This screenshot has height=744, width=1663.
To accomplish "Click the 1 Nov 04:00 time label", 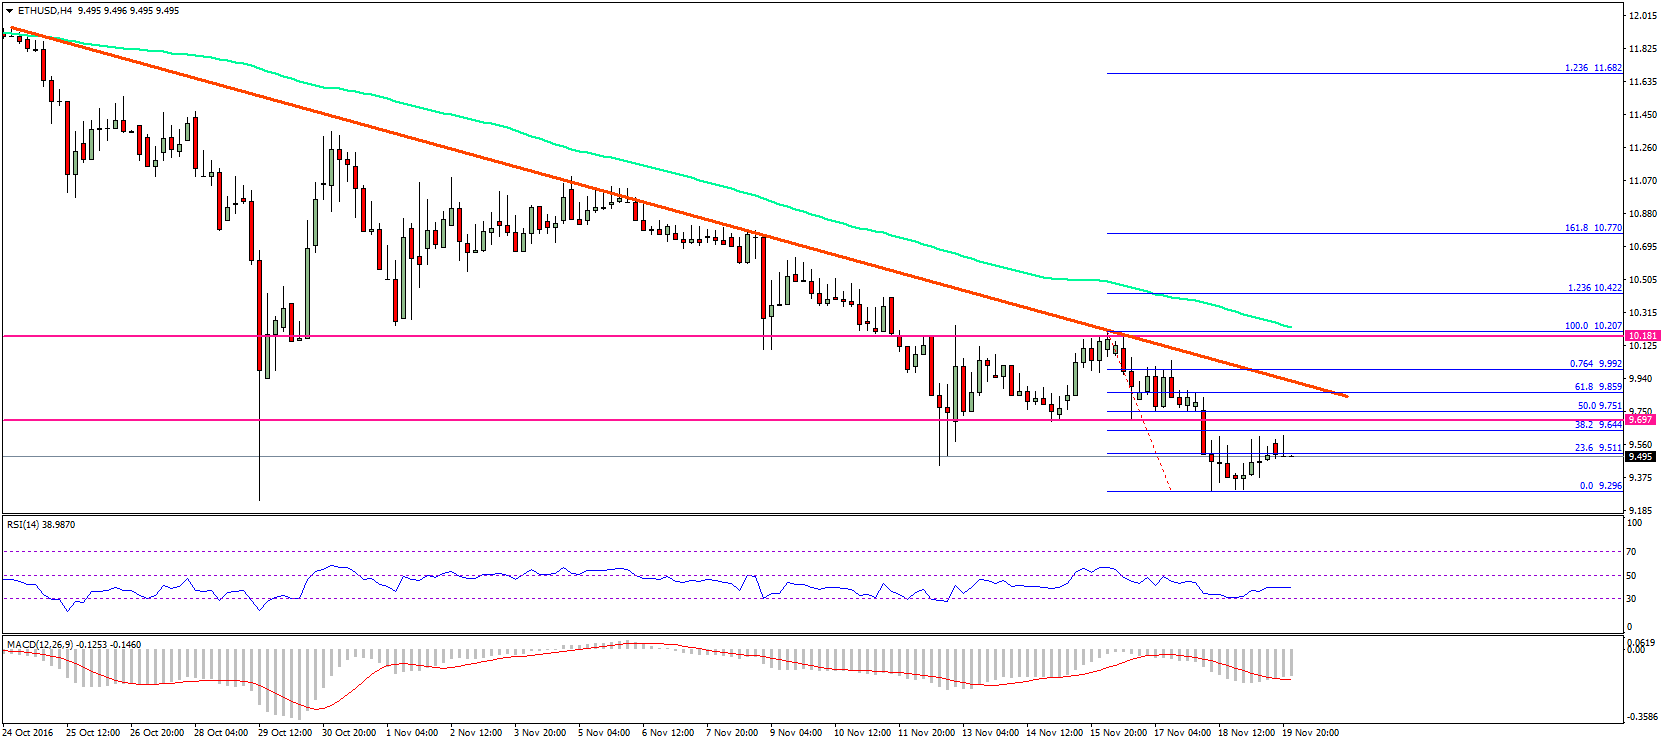I will pyautogui.click(x=412, y=733).
